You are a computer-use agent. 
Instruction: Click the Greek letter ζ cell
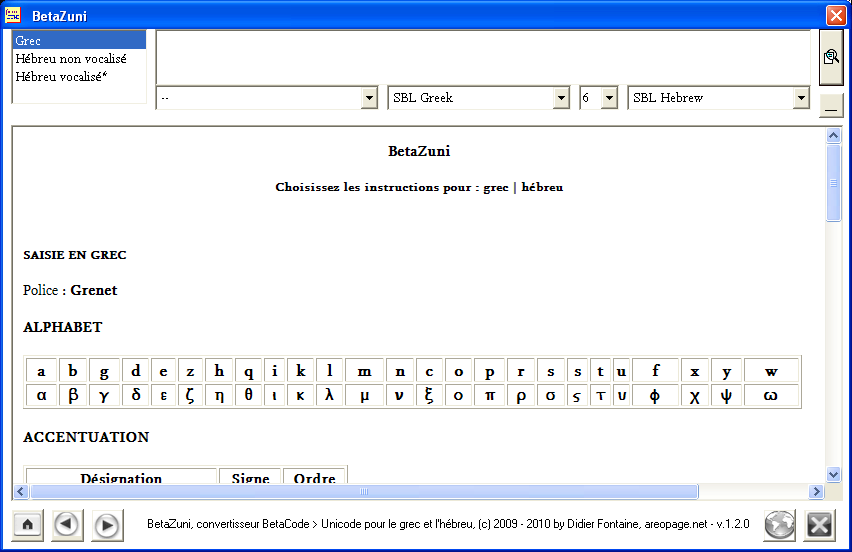[190, 396]
